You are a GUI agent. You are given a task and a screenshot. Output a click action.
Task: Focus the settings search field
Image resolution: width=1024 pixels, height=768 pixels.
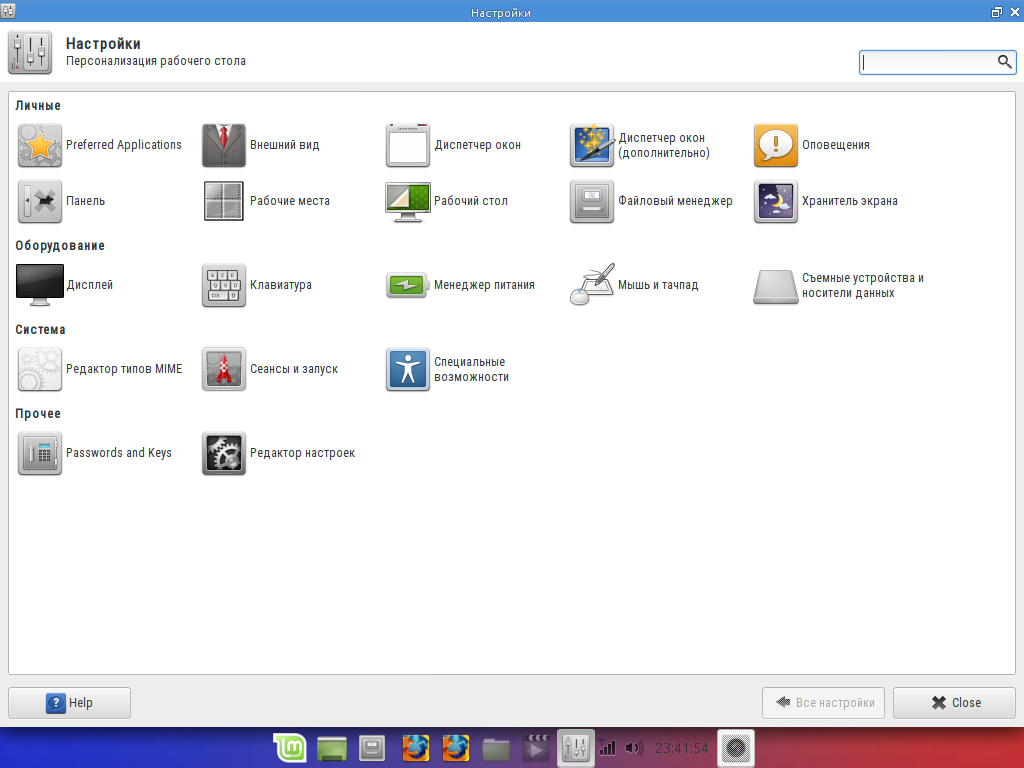(x=926, y=62)
